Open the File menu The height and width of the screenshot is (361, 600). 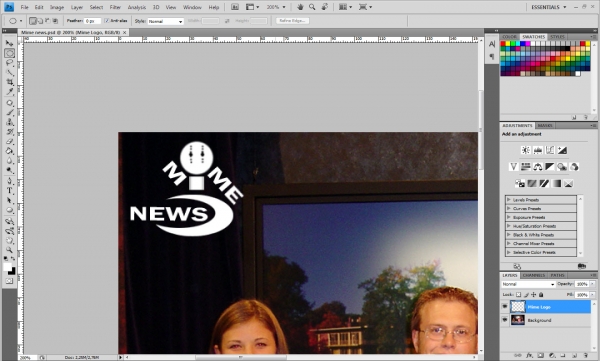[x=24, y=7]
